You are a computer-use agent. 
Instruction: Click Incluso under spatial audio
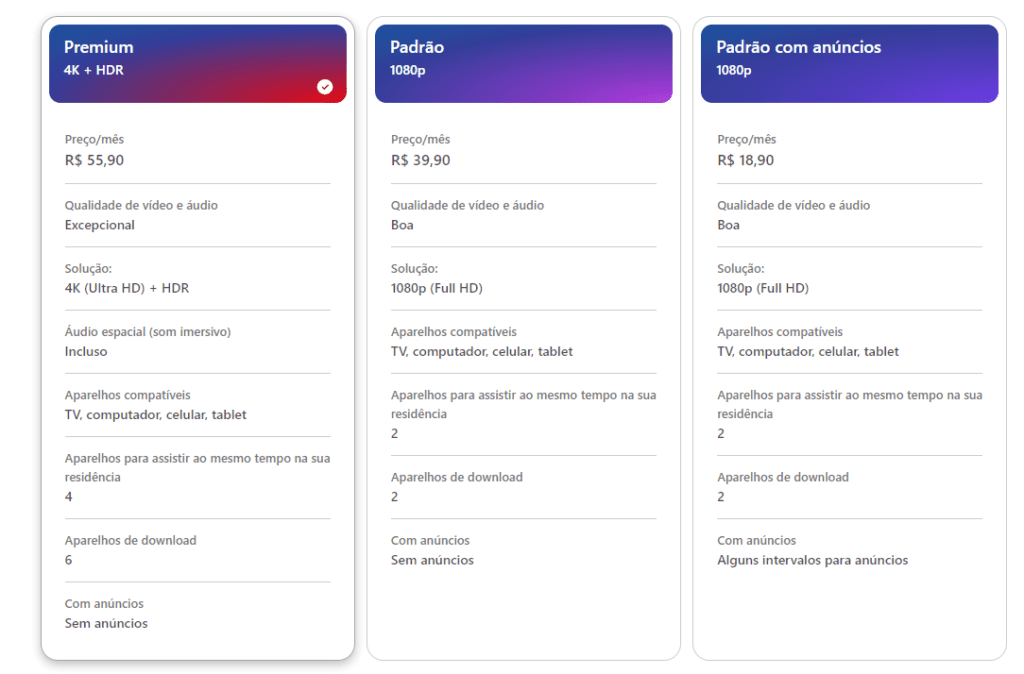click(x=86, y=352)
